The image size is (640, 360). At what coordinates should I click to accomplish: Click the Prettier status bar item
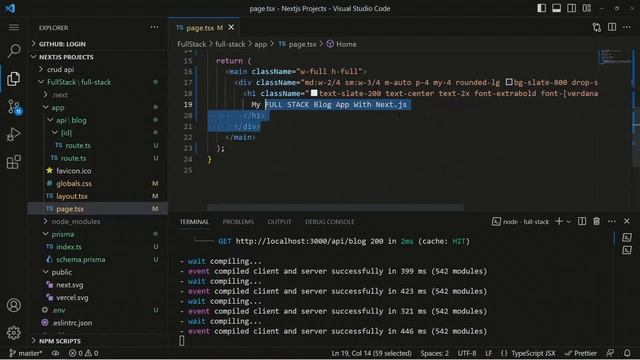pyautogui.click(x=580, y=353)
